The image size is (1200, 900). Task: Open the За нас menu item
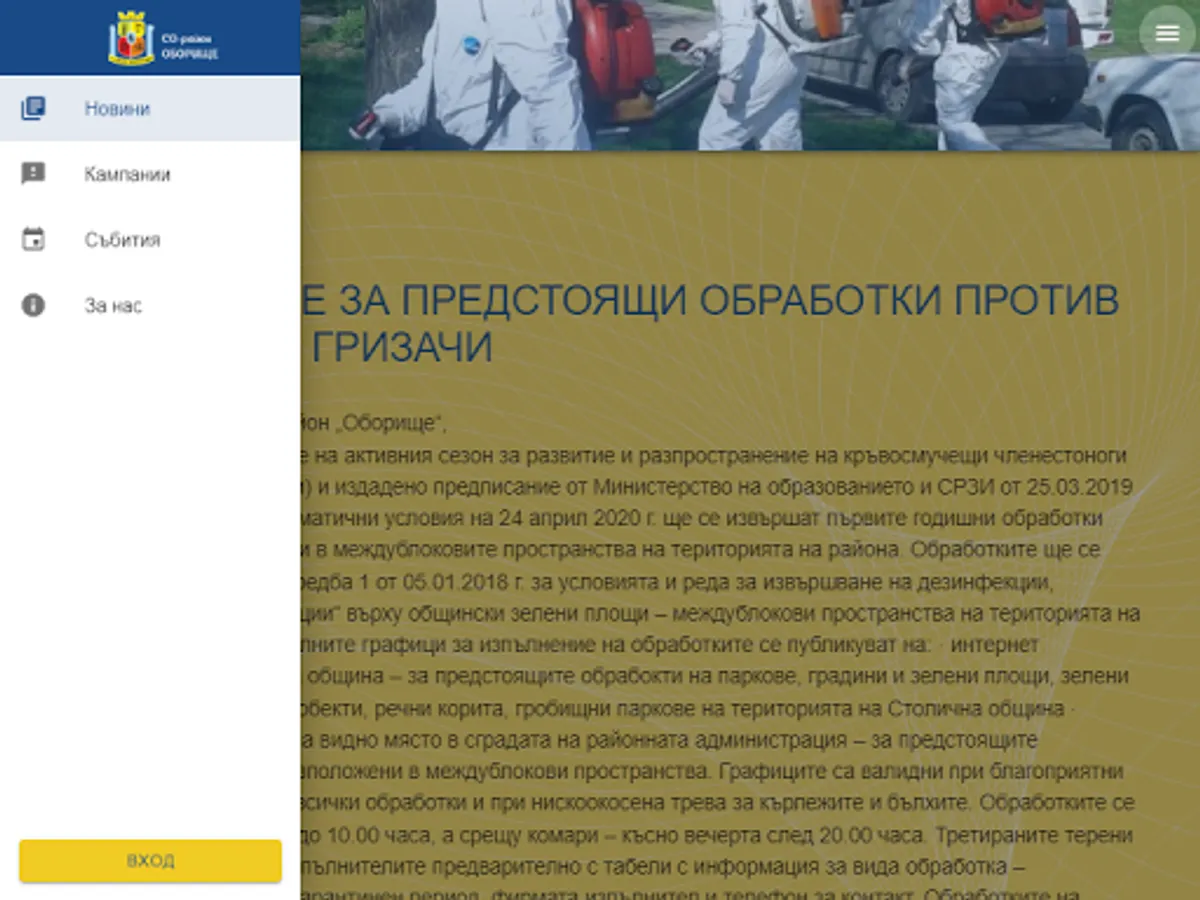(150, 305)
